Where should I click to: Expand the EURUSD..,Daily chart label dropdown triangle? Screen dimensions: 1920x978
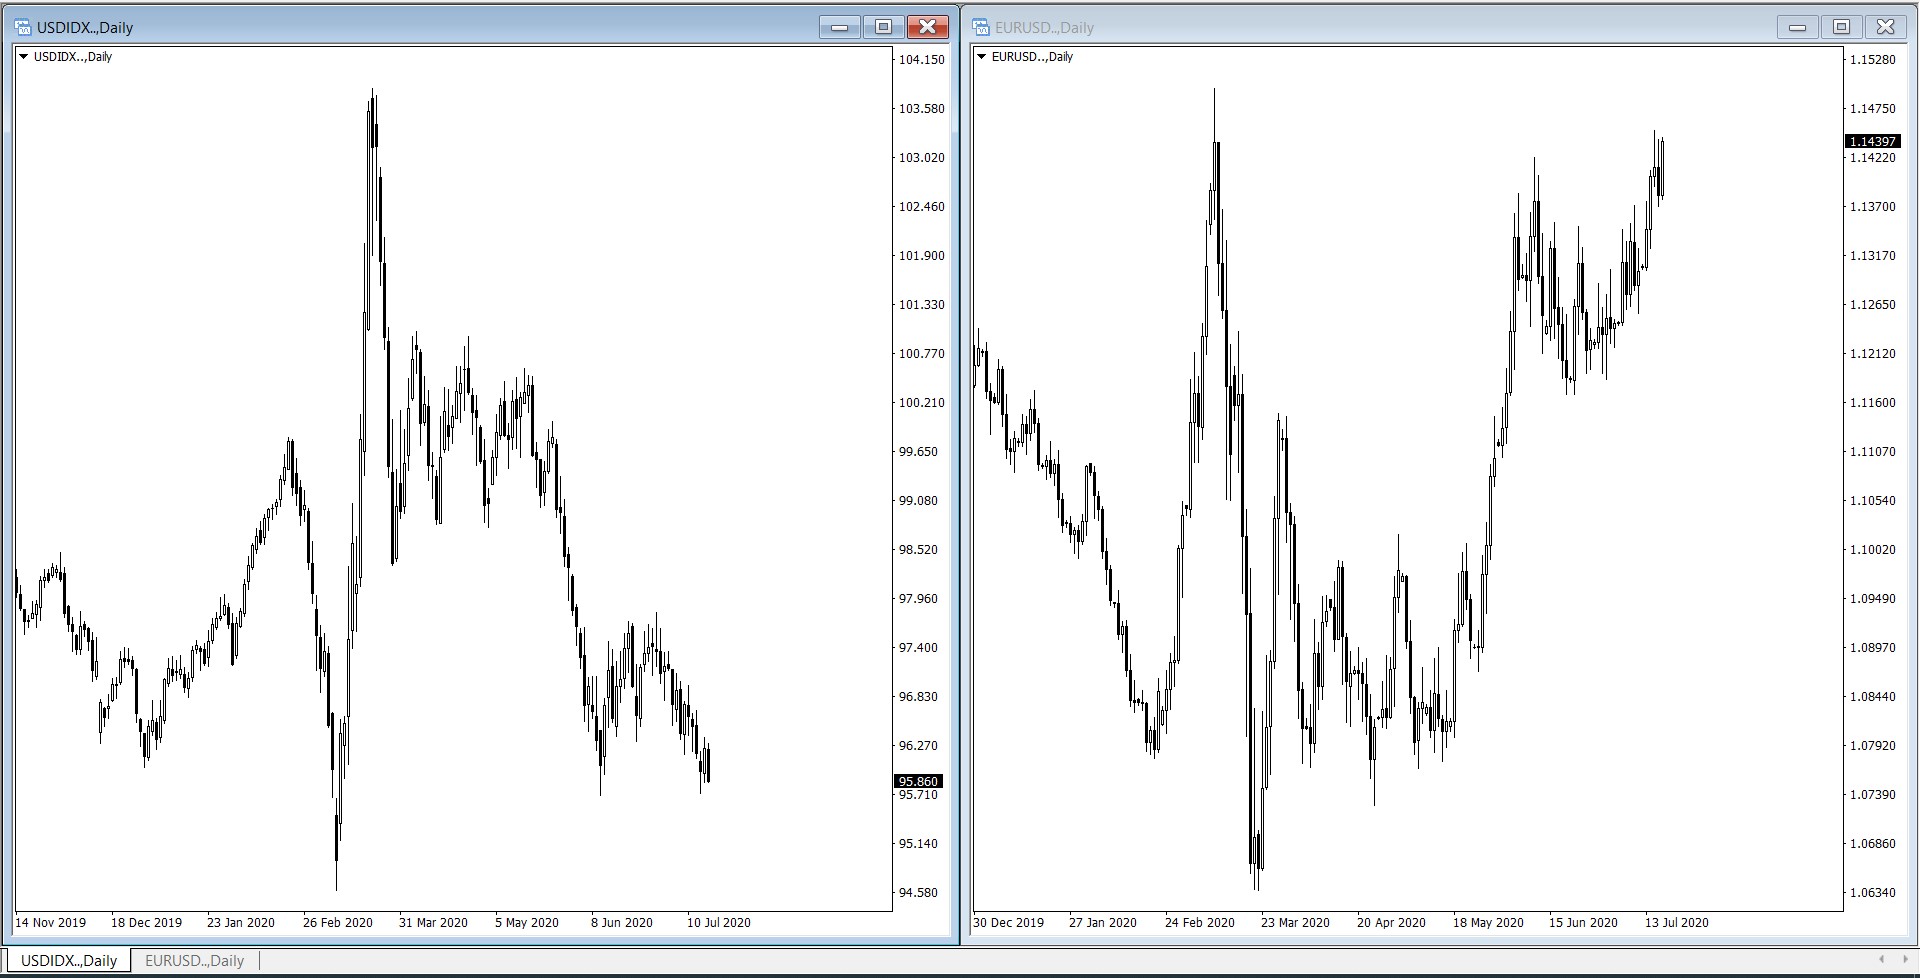[x=982, y=57]
